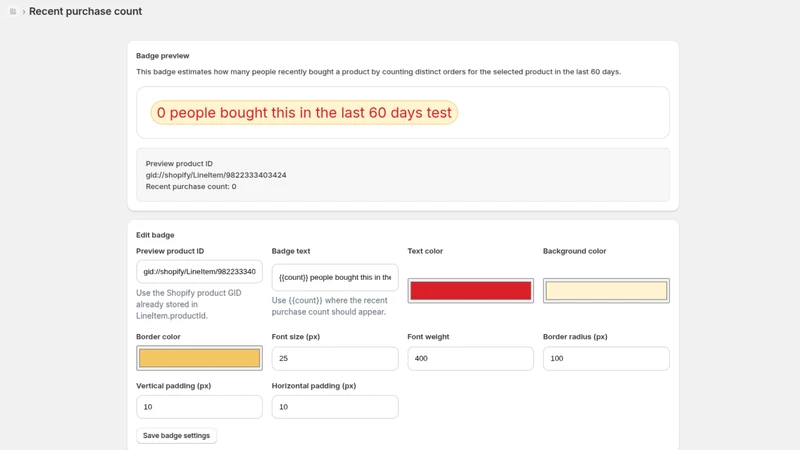Click the yellow badge preview pill

(304, 112)
